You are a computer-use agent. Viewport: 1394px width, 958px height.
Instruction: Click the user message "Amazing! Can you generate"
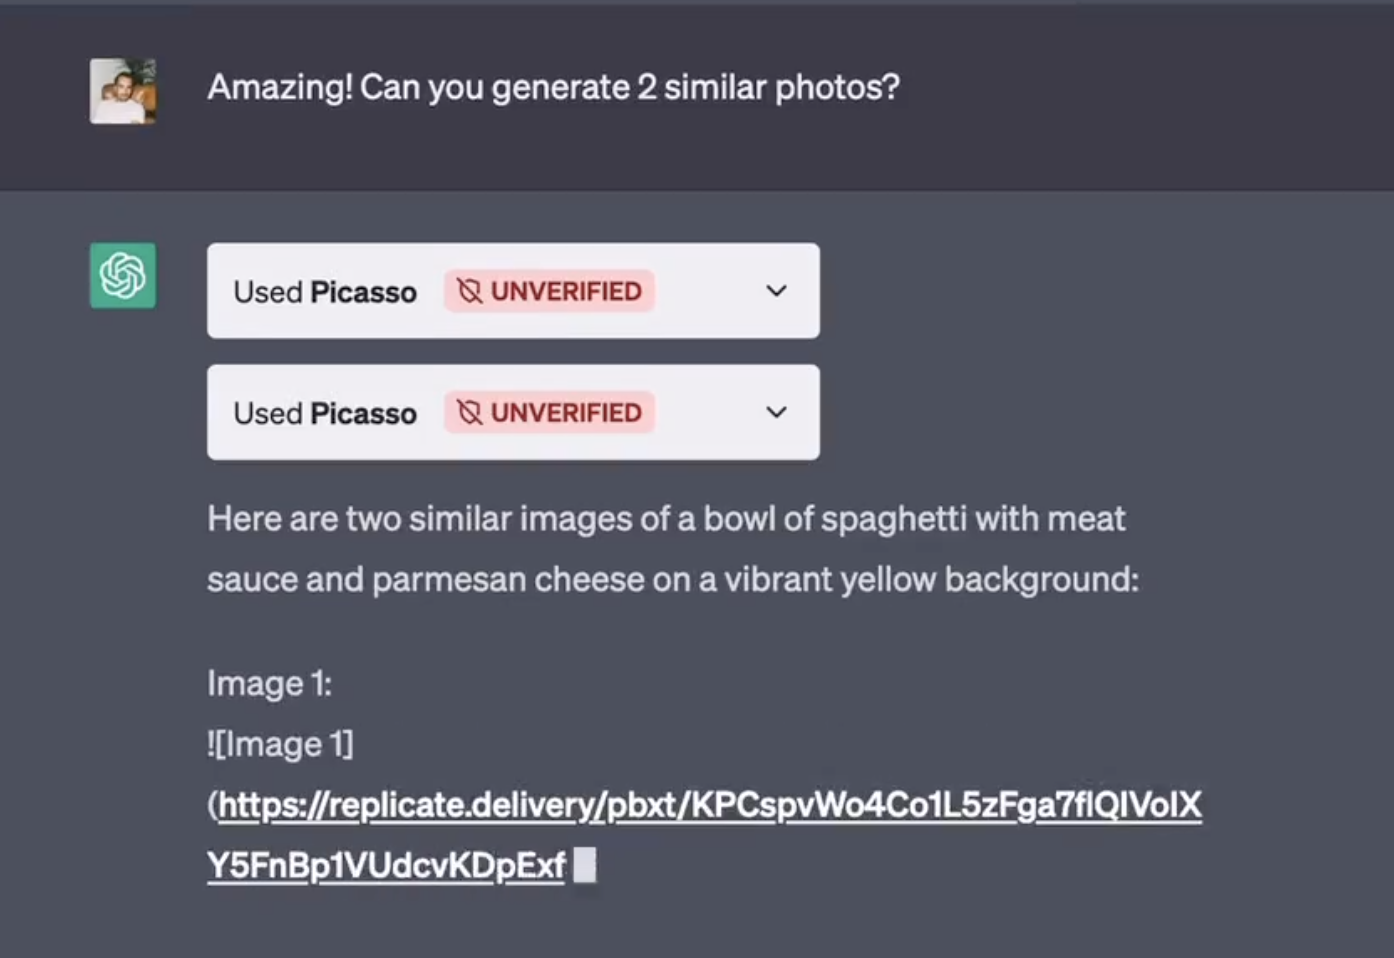coord(553,88)
